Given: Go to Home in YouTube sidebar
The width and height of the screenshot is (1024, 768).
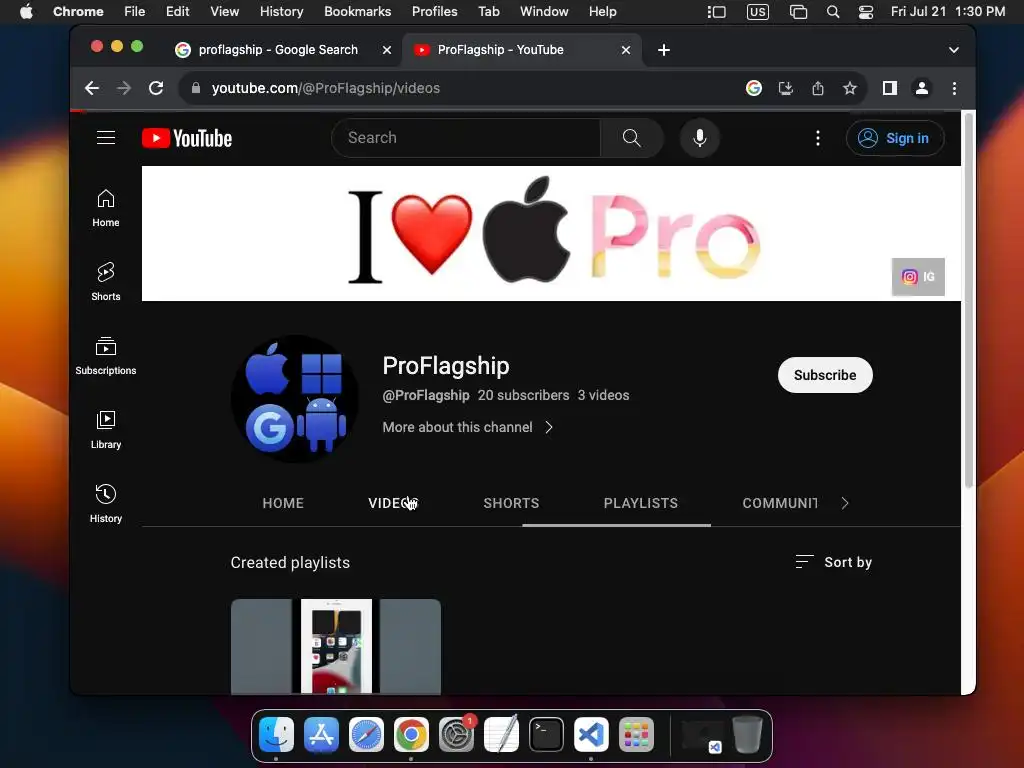Looking at the screenshot, I should click(x=106, y=208).
